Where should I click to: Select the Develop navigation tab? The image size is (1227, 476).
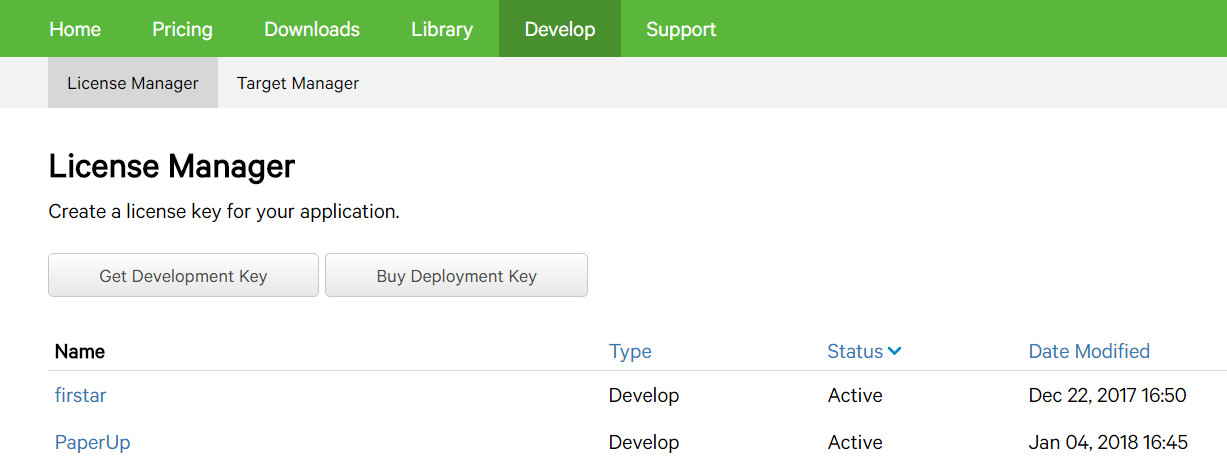[x=560, y=29]
